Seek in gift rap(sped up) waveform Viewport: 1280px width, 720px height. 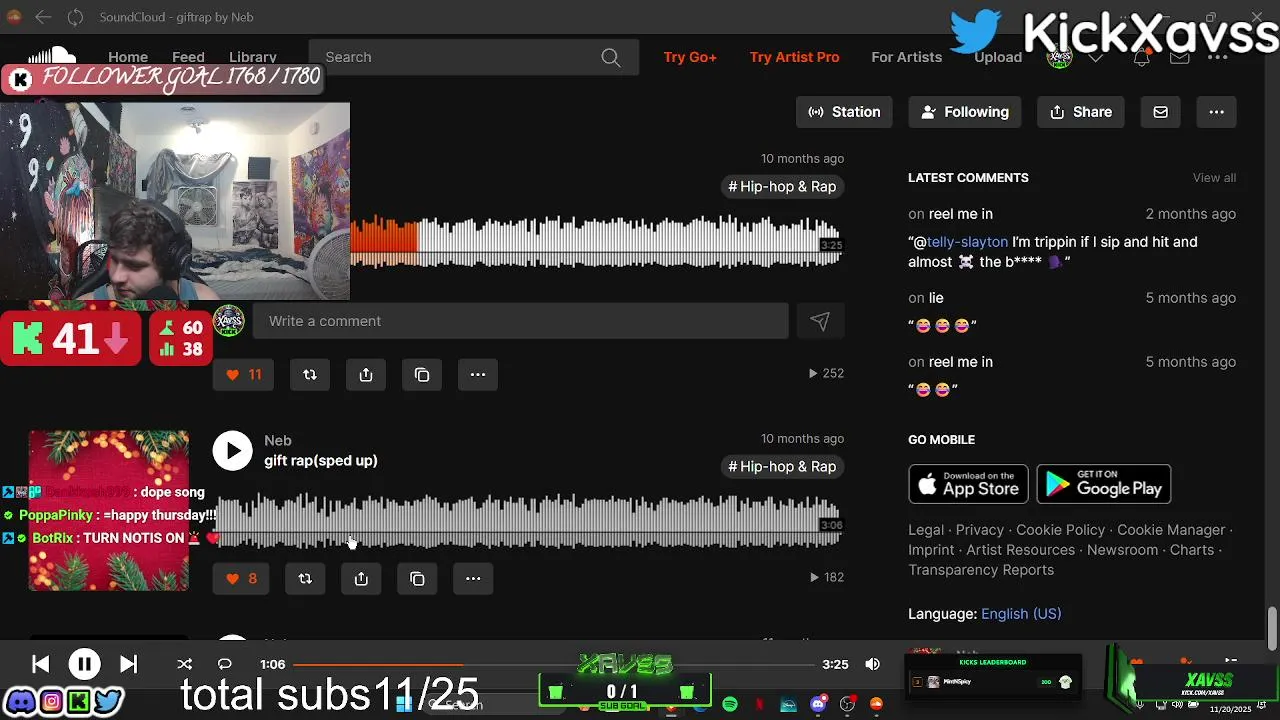point(529,521)
